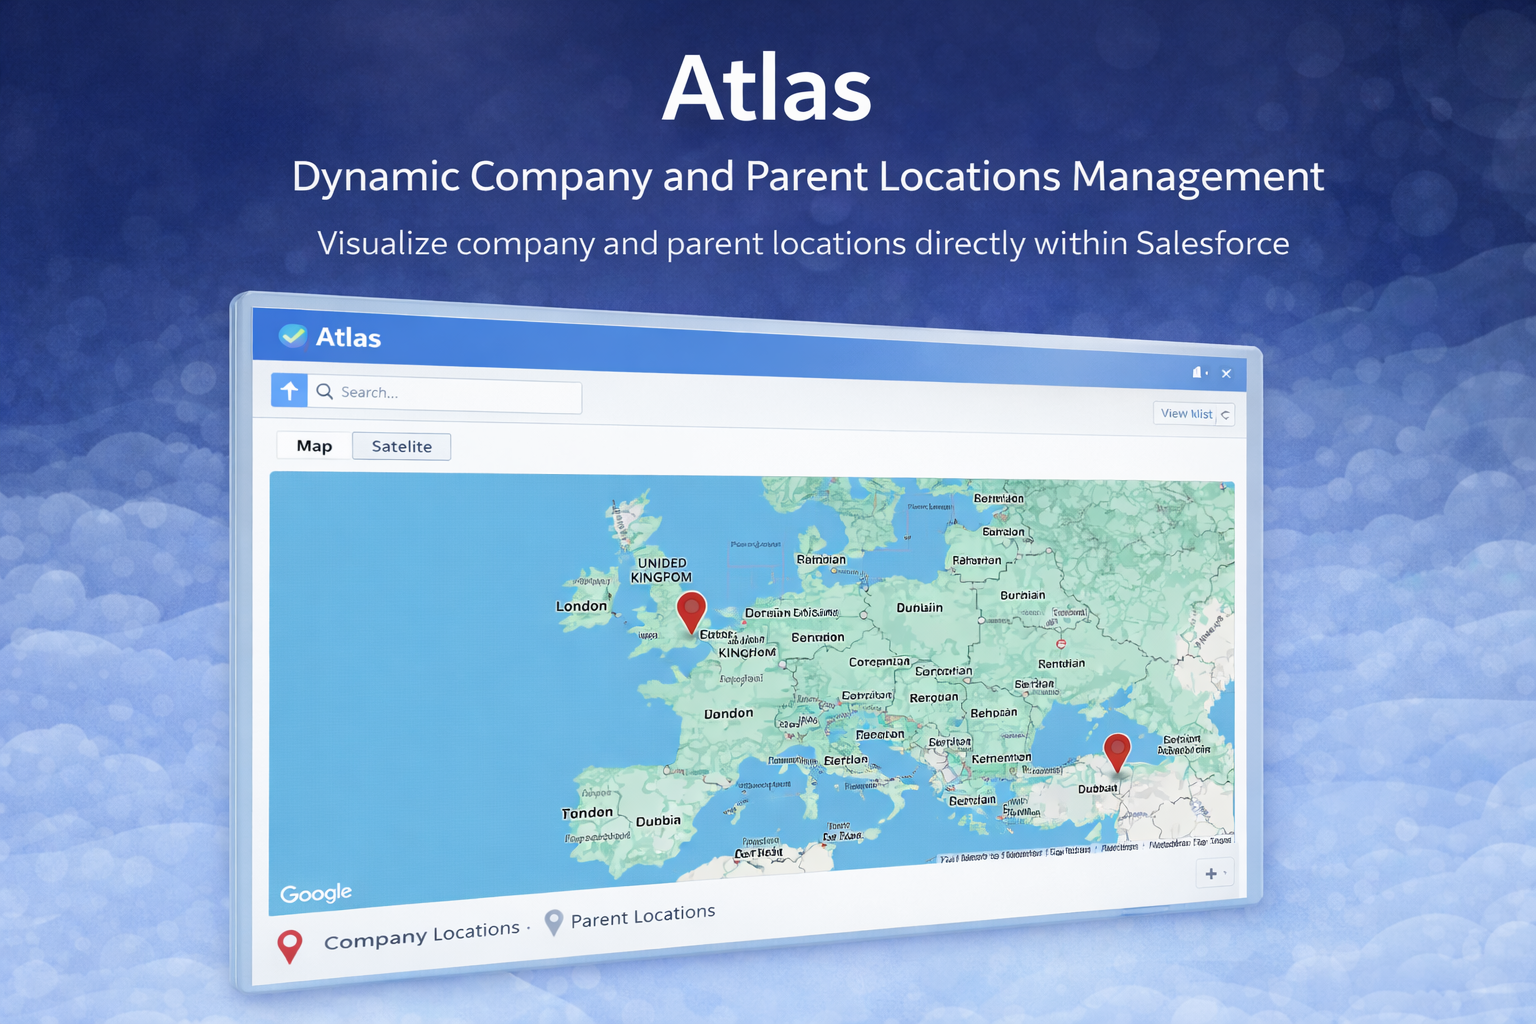Click the map attribution text

click(1085, 850)
